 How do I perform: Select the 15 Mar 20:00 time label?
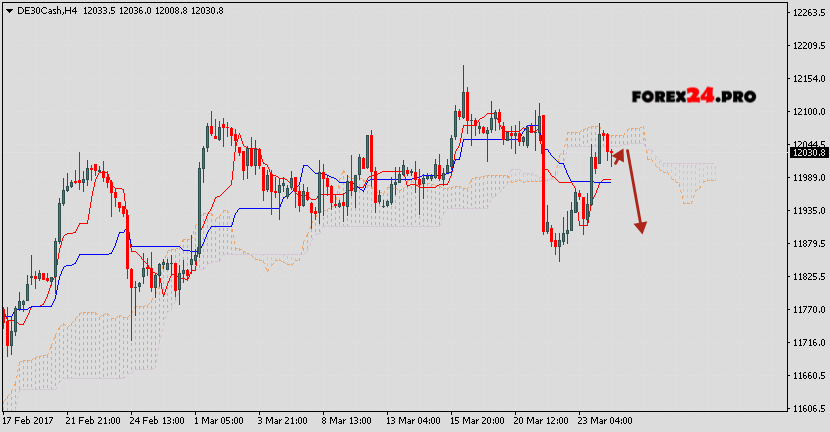(x=479, y=420)
